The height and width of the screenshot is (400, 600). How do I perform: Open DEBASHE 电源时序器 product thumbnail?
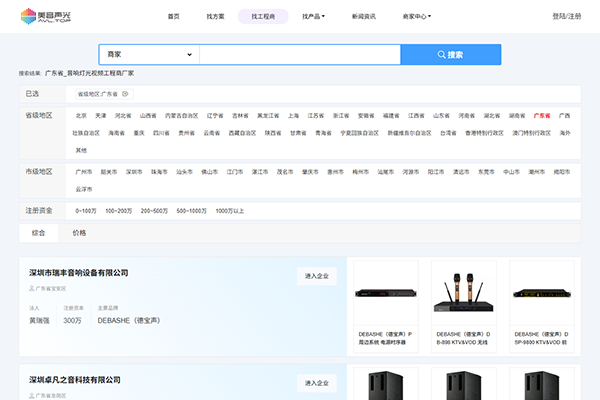tap(386, 293)
